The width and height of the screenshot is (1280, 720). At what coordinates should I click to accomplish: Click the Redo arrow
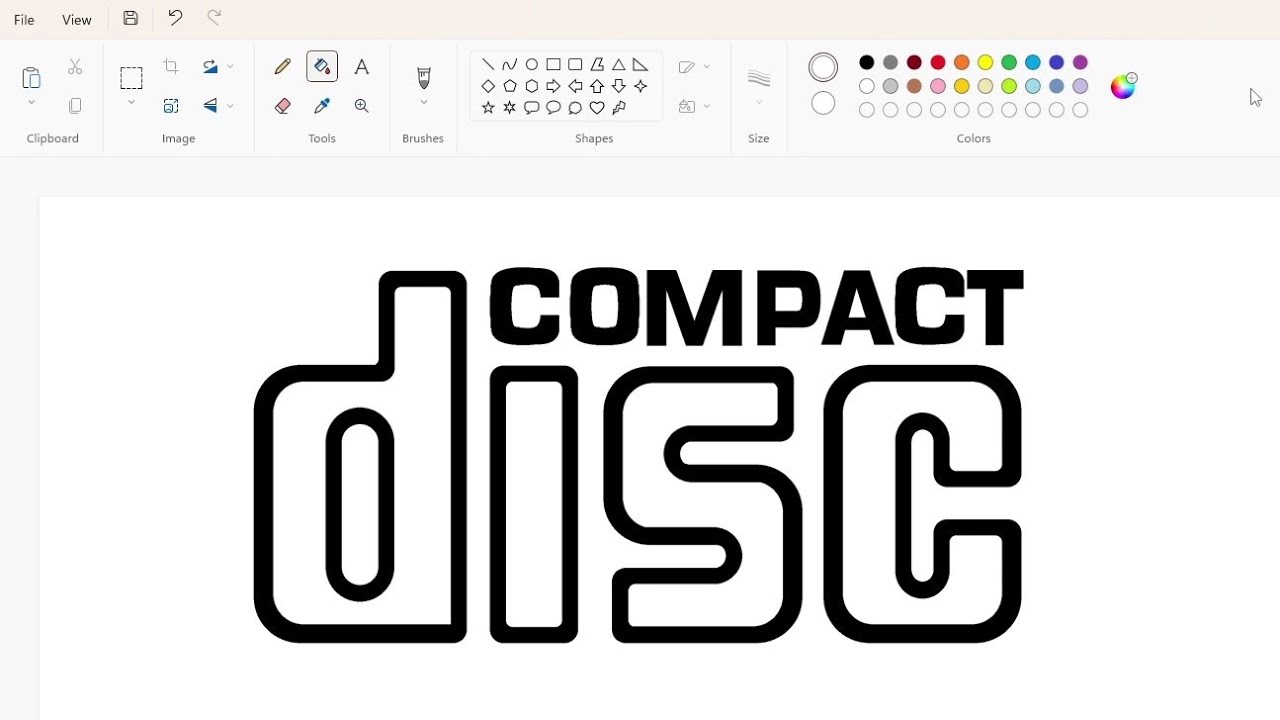coord(214,18)
